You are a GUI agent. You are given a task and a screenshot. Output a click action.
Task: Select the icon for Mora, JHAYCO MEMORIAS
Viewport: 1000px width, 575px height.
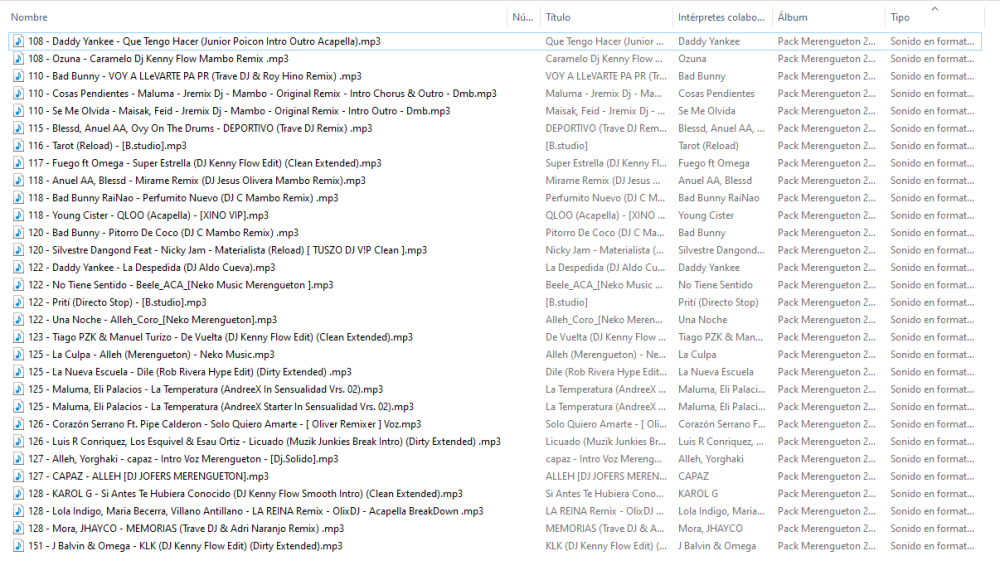pos(18,529)
